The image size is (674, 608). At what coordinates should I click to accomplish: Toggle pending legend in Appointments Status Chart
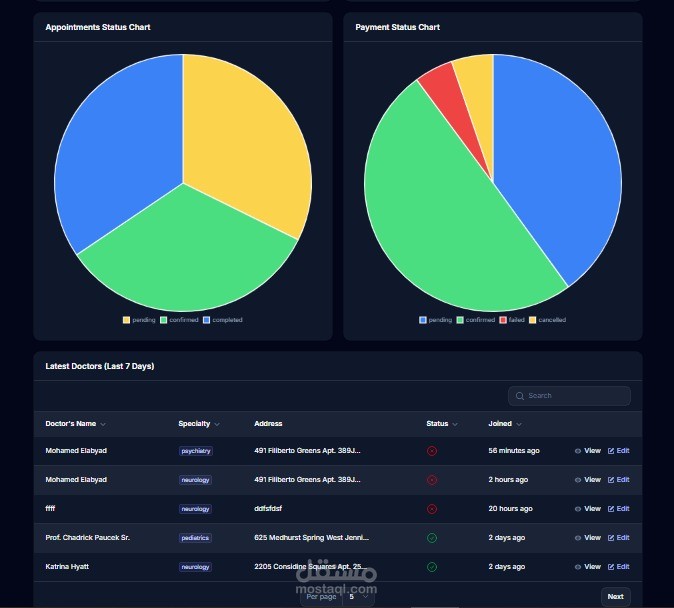139,320
